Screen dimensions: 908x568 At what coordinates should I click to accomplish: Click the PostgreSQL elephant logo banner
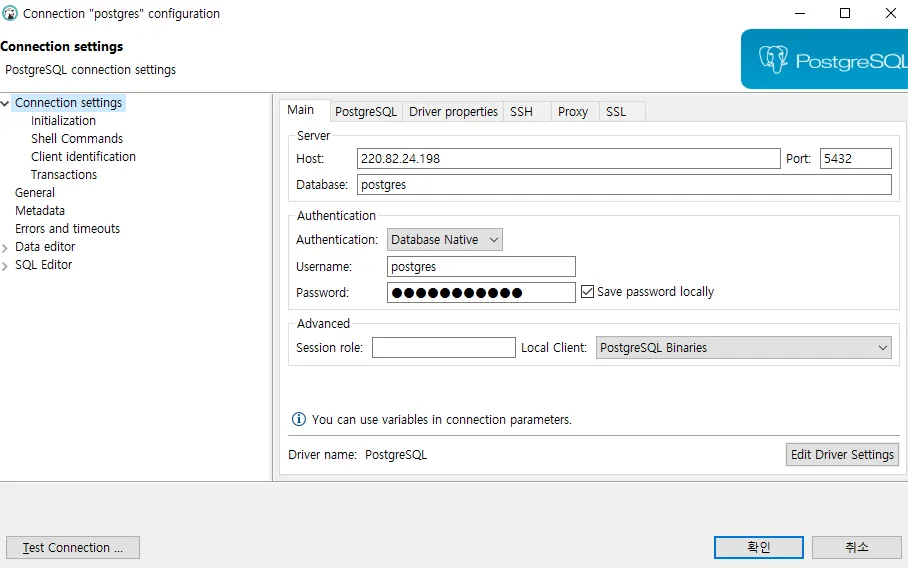click(x=824, y=59)
